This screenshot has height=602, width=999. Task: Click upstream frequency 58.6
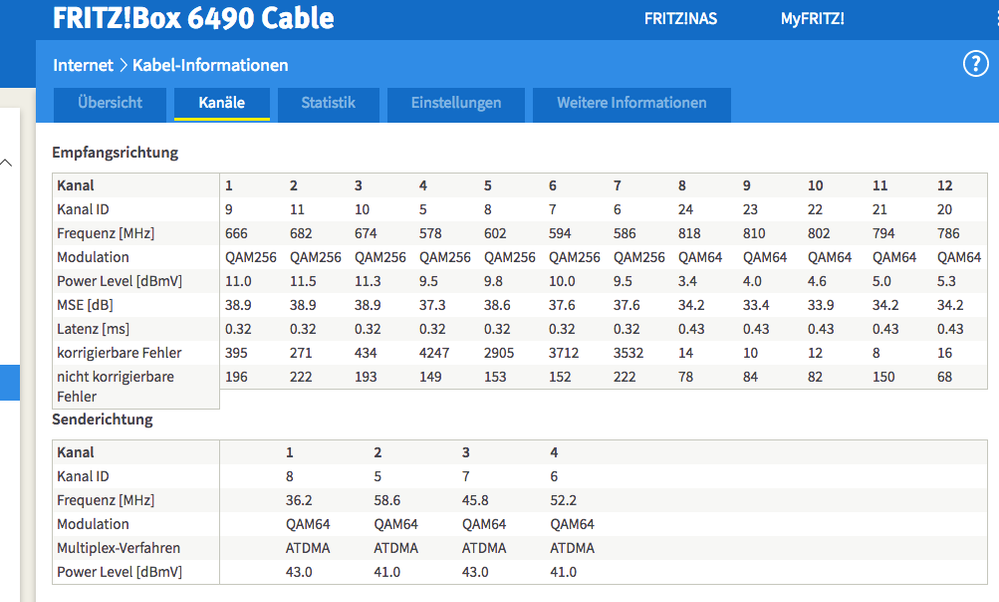click(387, 500)
